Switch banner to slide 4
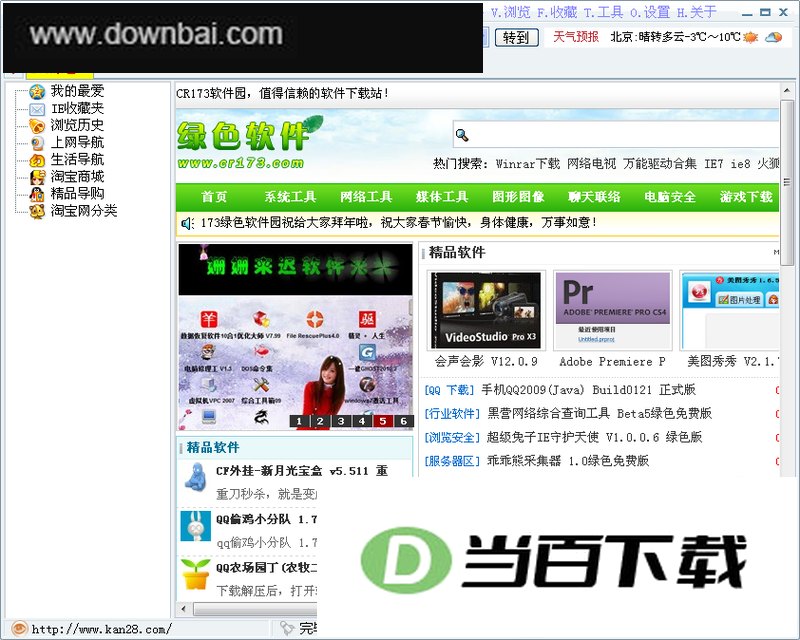 pos(362,421)
